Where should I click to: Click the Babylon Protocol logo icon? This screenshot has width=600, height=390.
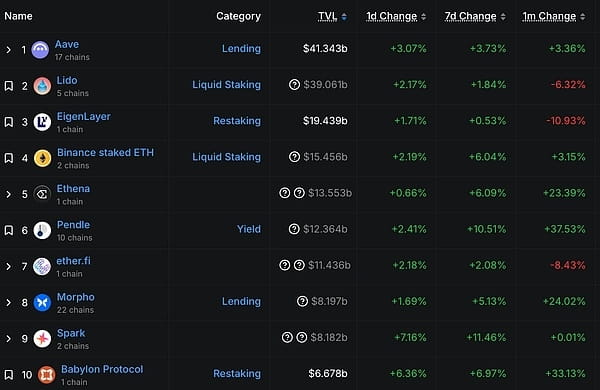pos(47,375)
